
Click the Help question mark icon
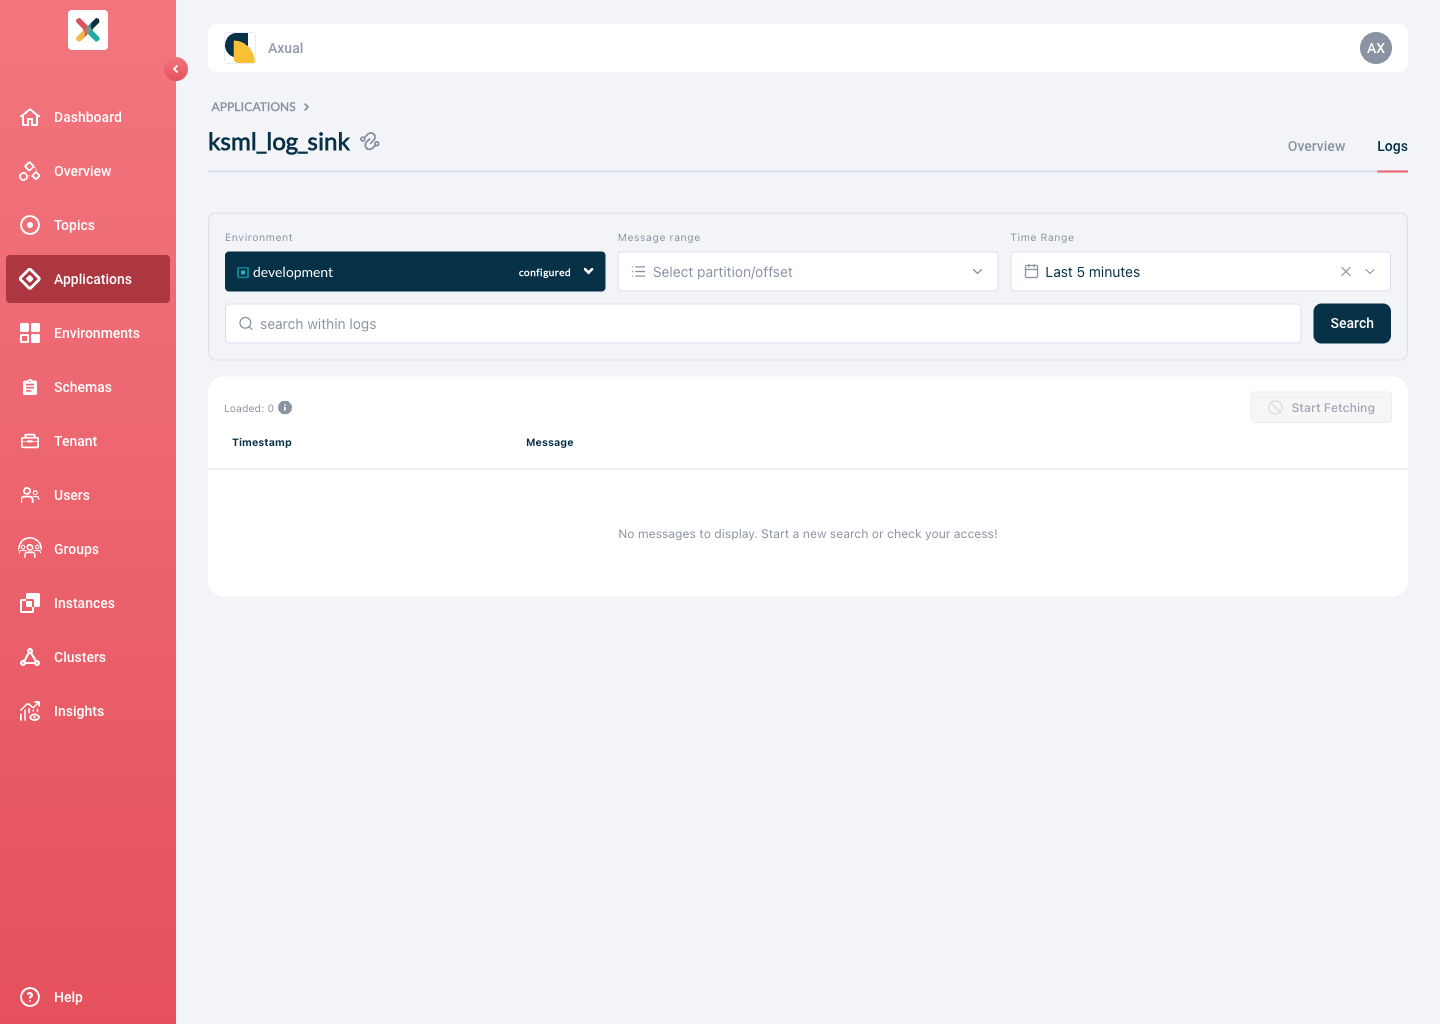30,997
